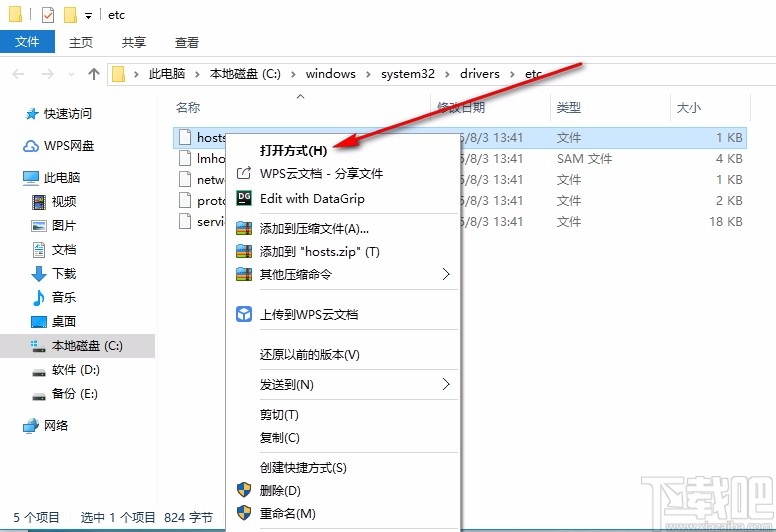Open the 文件 ribbon tab

27,42
